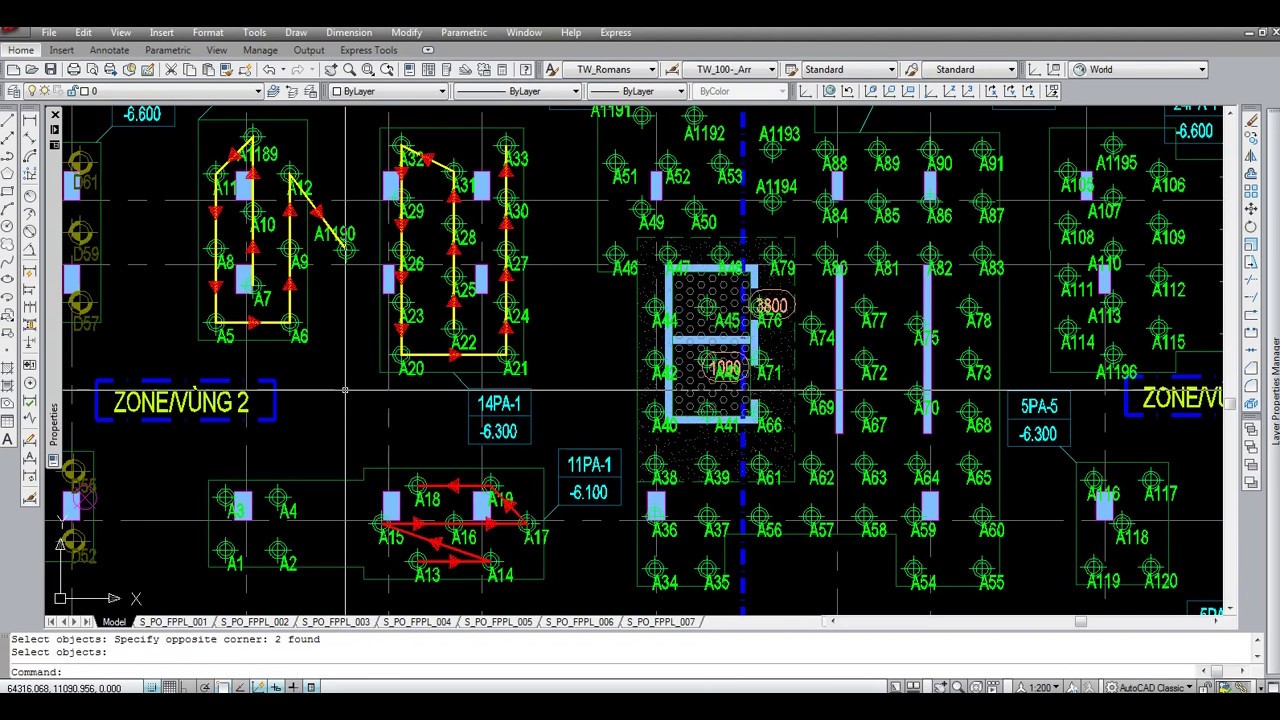Click the Undo arrow icon
Screen dimensions: 1280x720
(269, 69)
